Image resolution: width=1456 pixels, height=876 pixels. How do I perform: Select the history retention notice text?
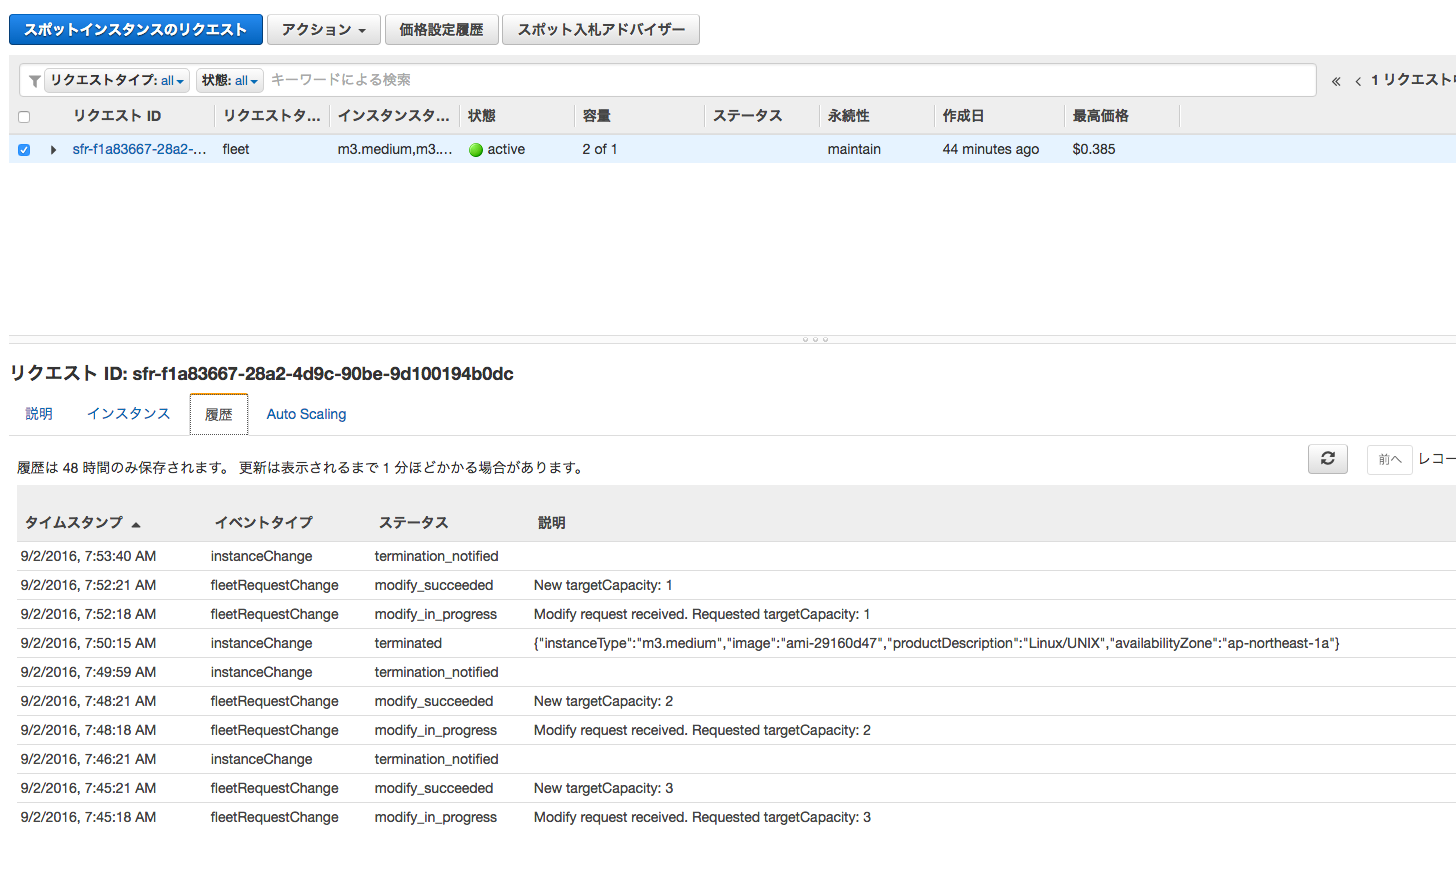point(300,468)
